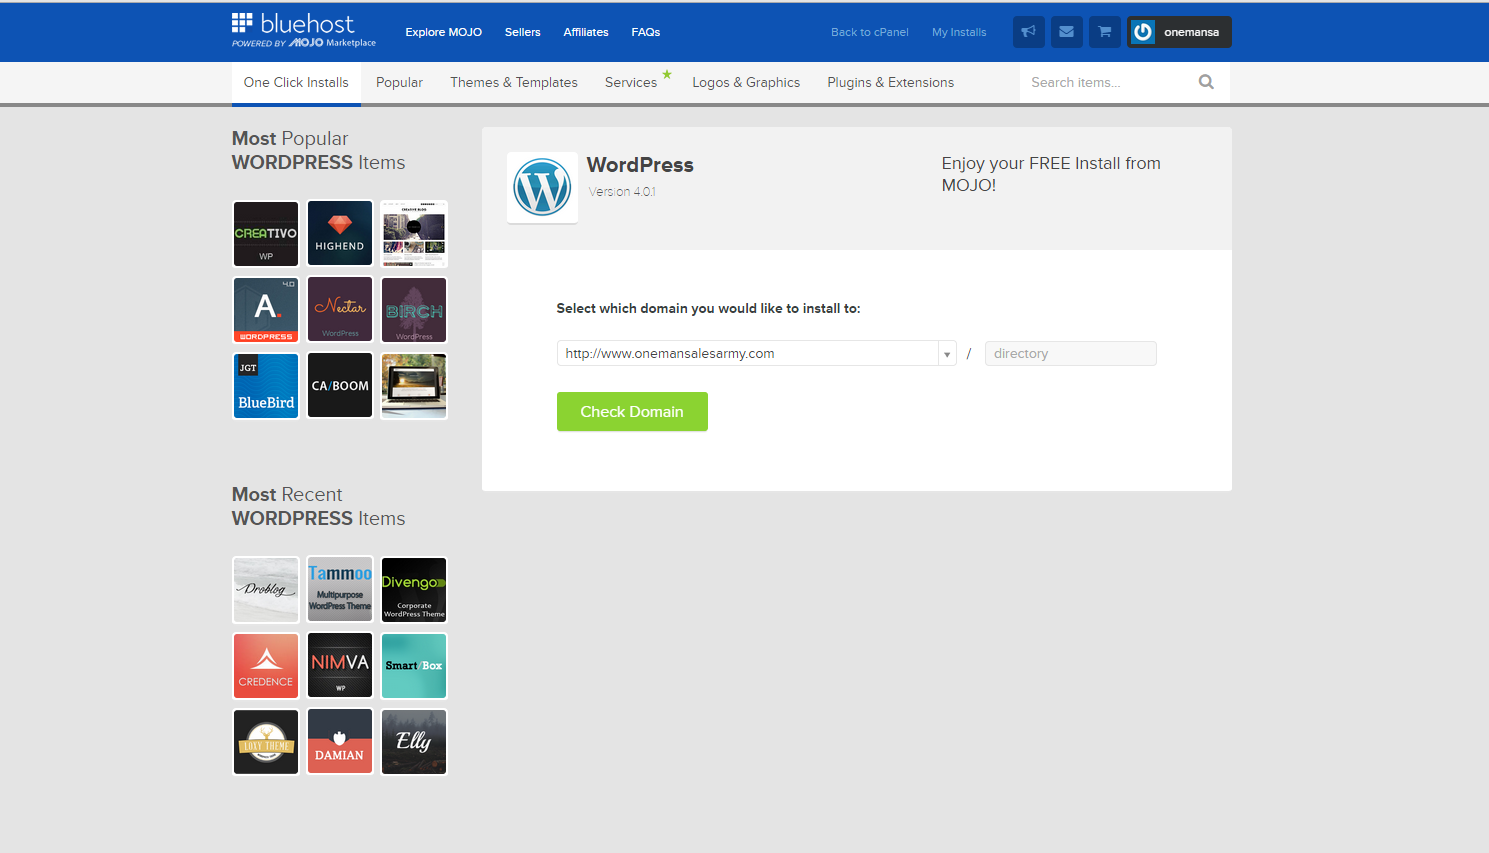This screenshot has height=853, width=1489.
Task: Open the Highend theme thumbnail
Action: 340,234
